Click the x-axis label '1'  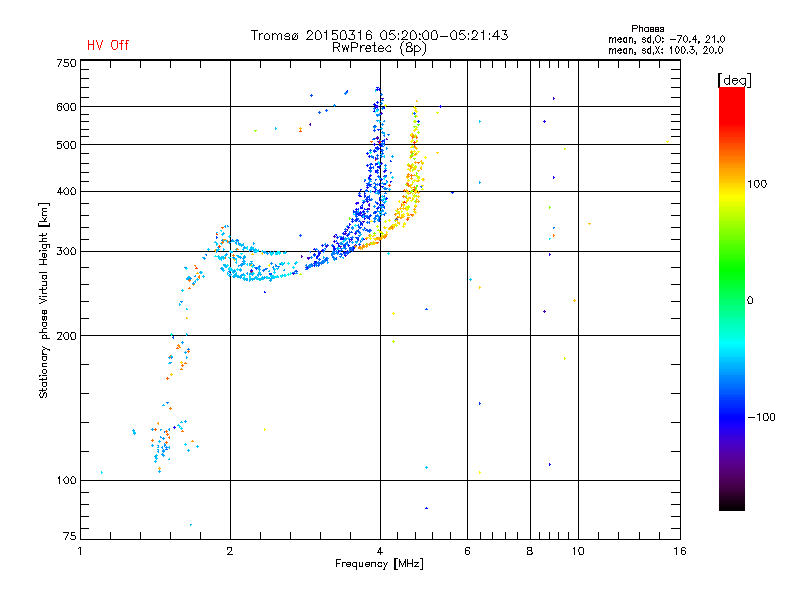(80, 551)
